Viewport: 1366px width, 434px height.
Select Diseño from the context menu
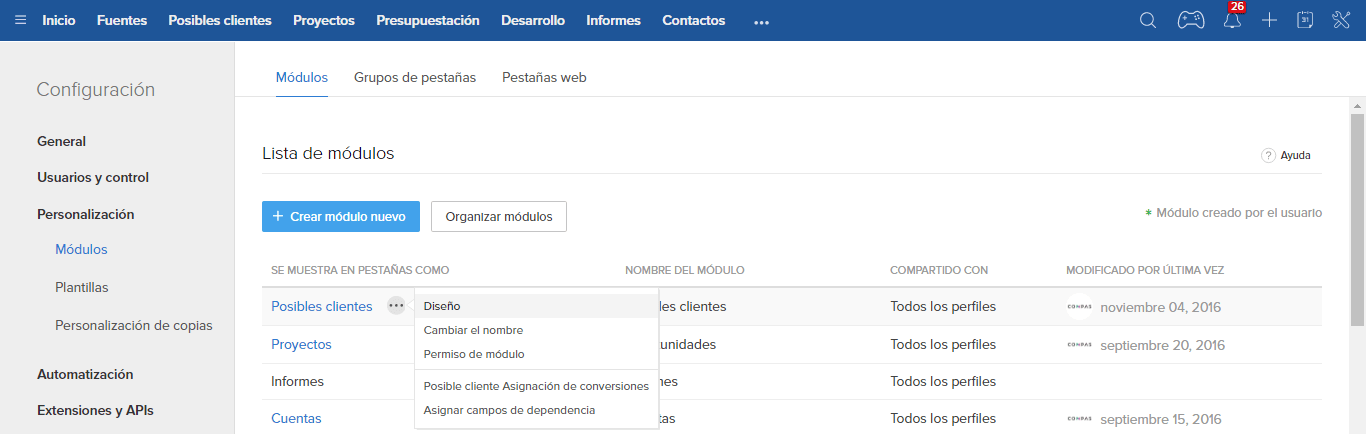442,306
